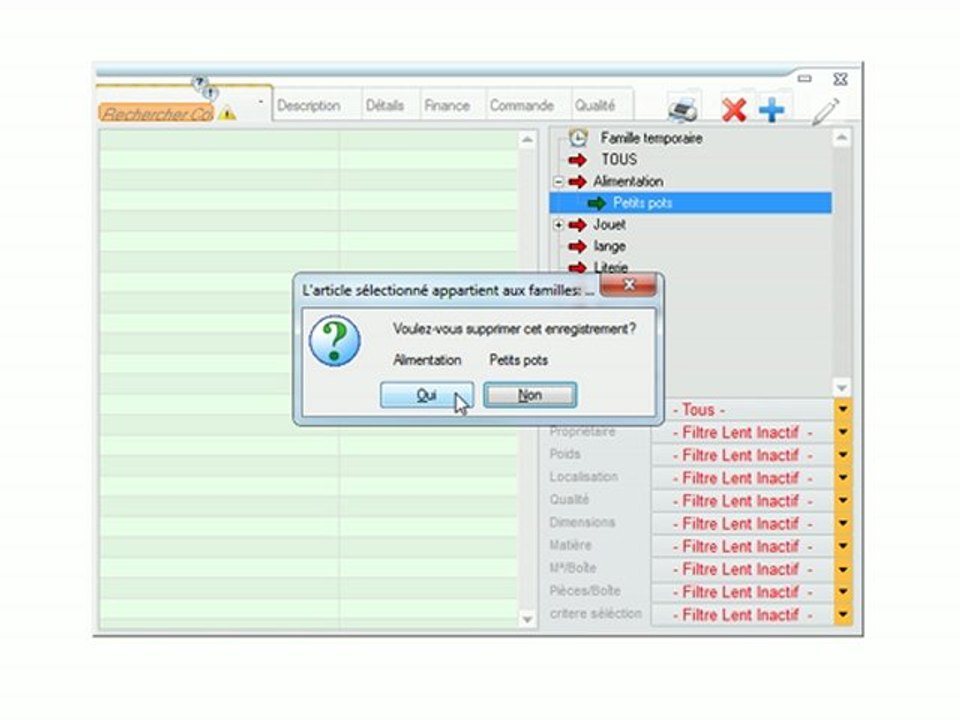Open the Qualité filter dropdown arrow
Viewport: 960px width, 720px height.
843,500
